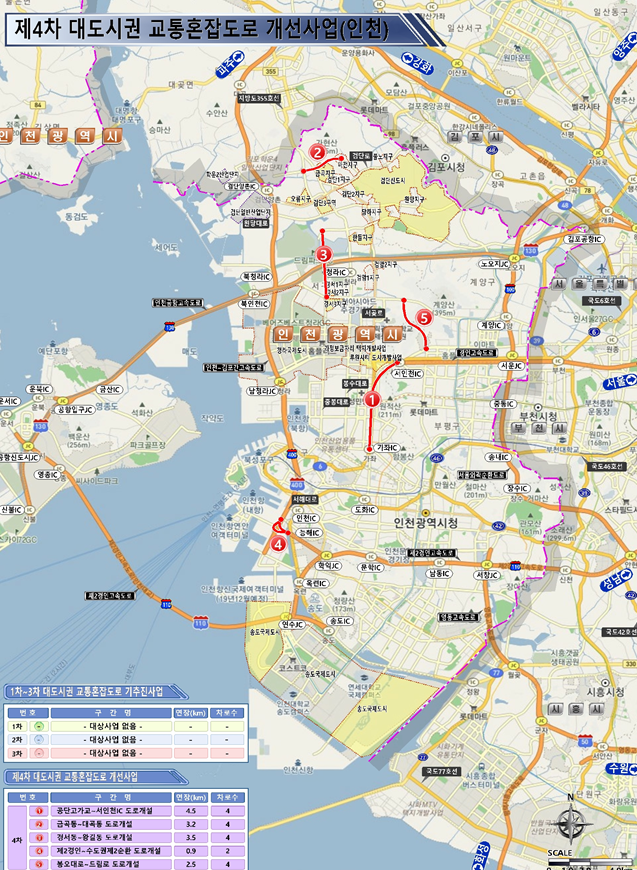Click the 김포공항IC label
Screen dimensions: 637x870
click(x=583, y=239)
